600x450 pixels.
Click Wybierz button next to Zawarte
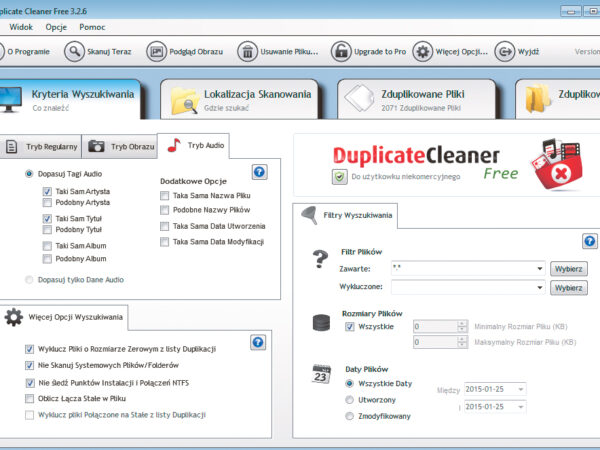pos(568,269)
